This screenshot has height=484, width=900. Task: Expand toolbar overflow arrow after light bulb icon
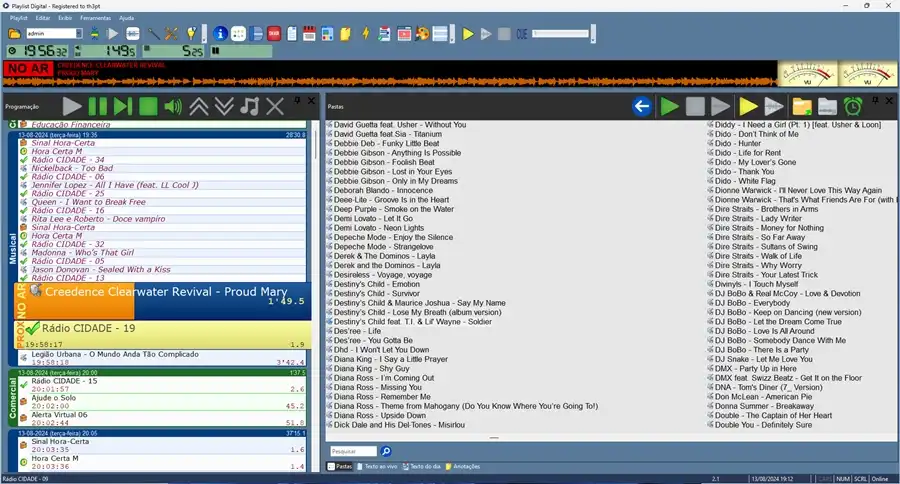pyautogui.click(x=204, y=34)
